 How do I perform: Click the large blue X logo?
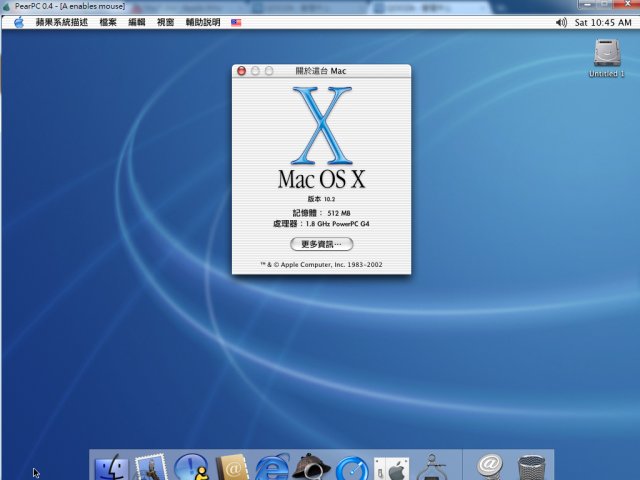[x=322, y=125]
